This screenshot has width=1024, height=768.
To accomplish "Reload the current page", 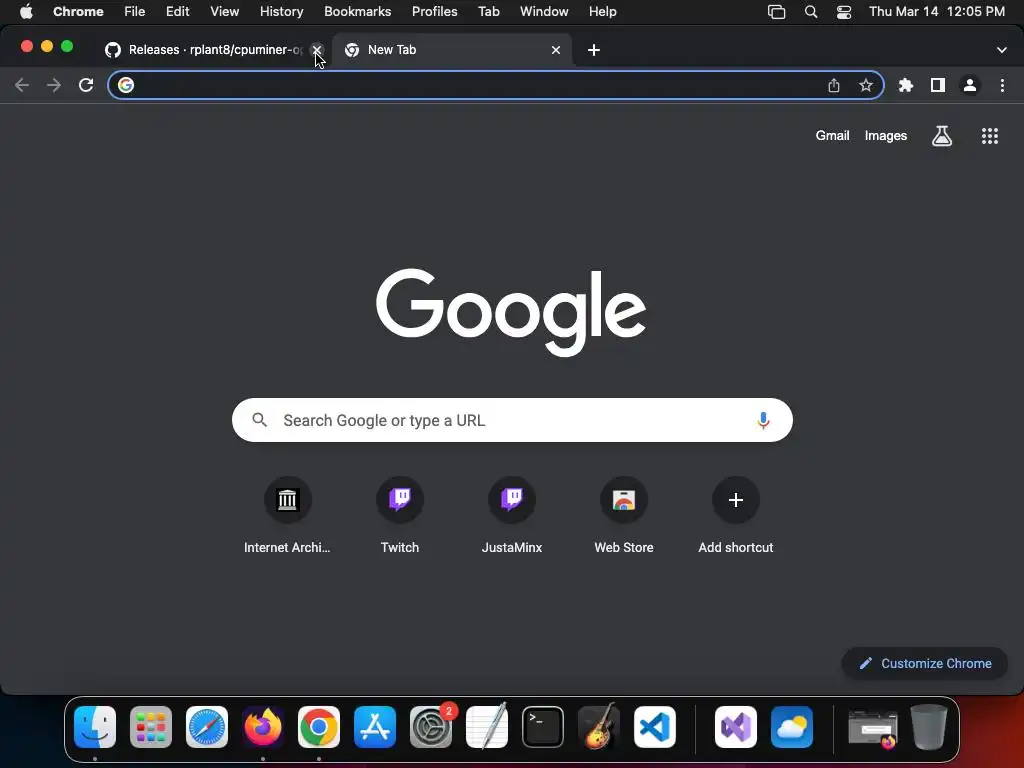I will click(86, 85).
